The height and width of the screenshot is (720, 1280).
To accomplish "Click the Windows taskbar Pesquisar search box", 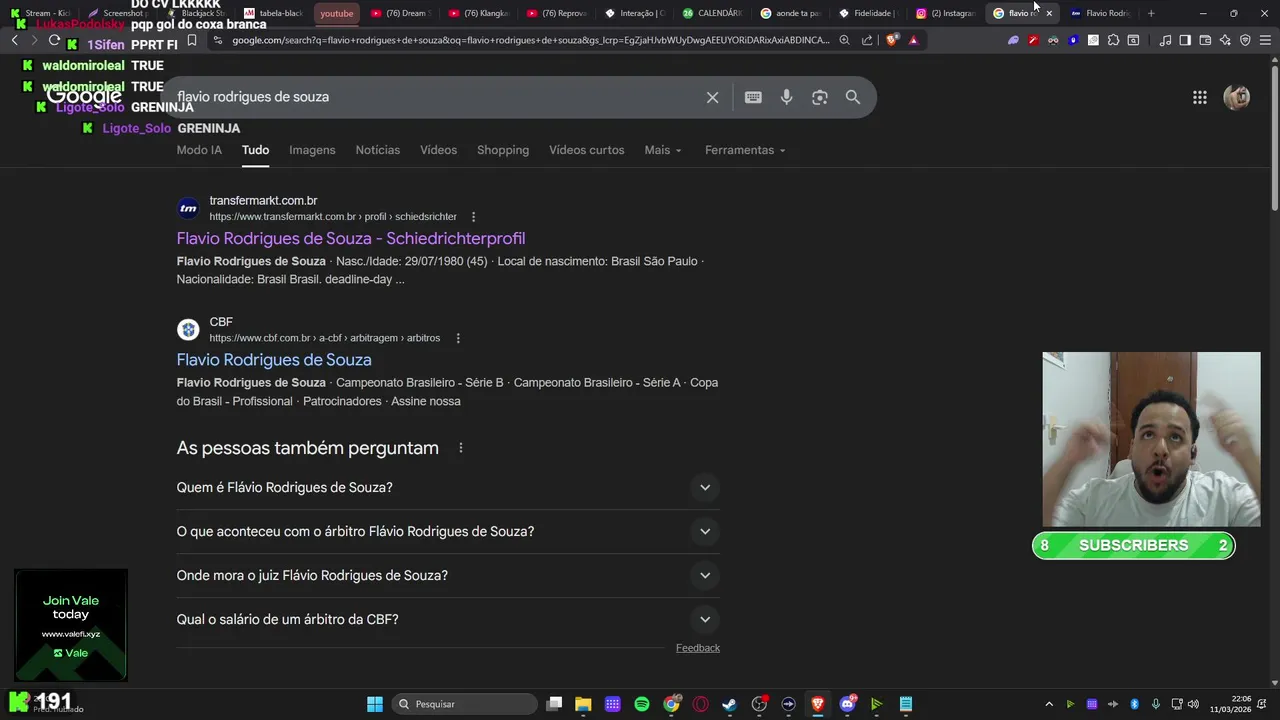I will click(x=464, y=704).
